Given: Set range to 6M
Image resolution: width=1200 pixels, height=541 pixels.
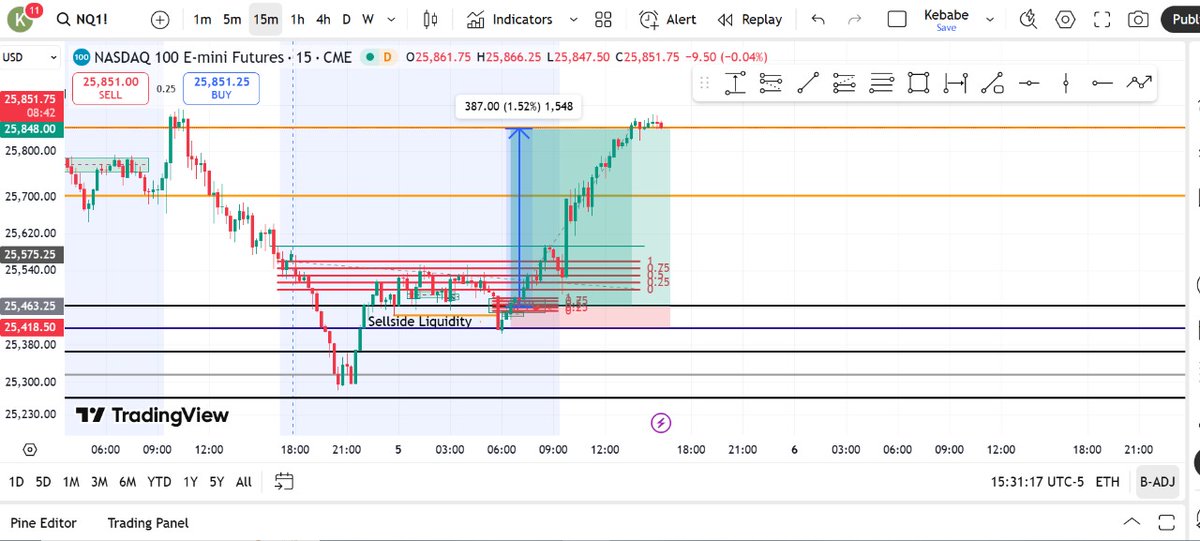Looking at the screenshot, I should pyautogui.click(x=127, y=482).
